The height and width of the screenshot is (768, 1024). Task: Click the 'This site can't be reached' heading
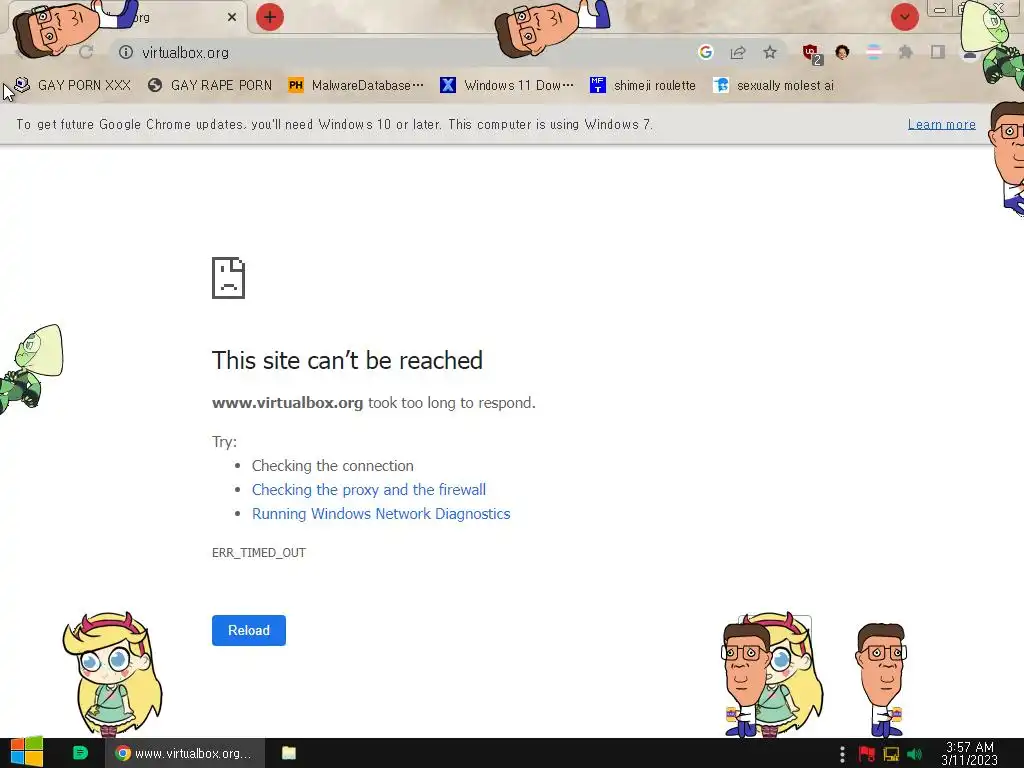pyautogui.click(x=347, y=360)
